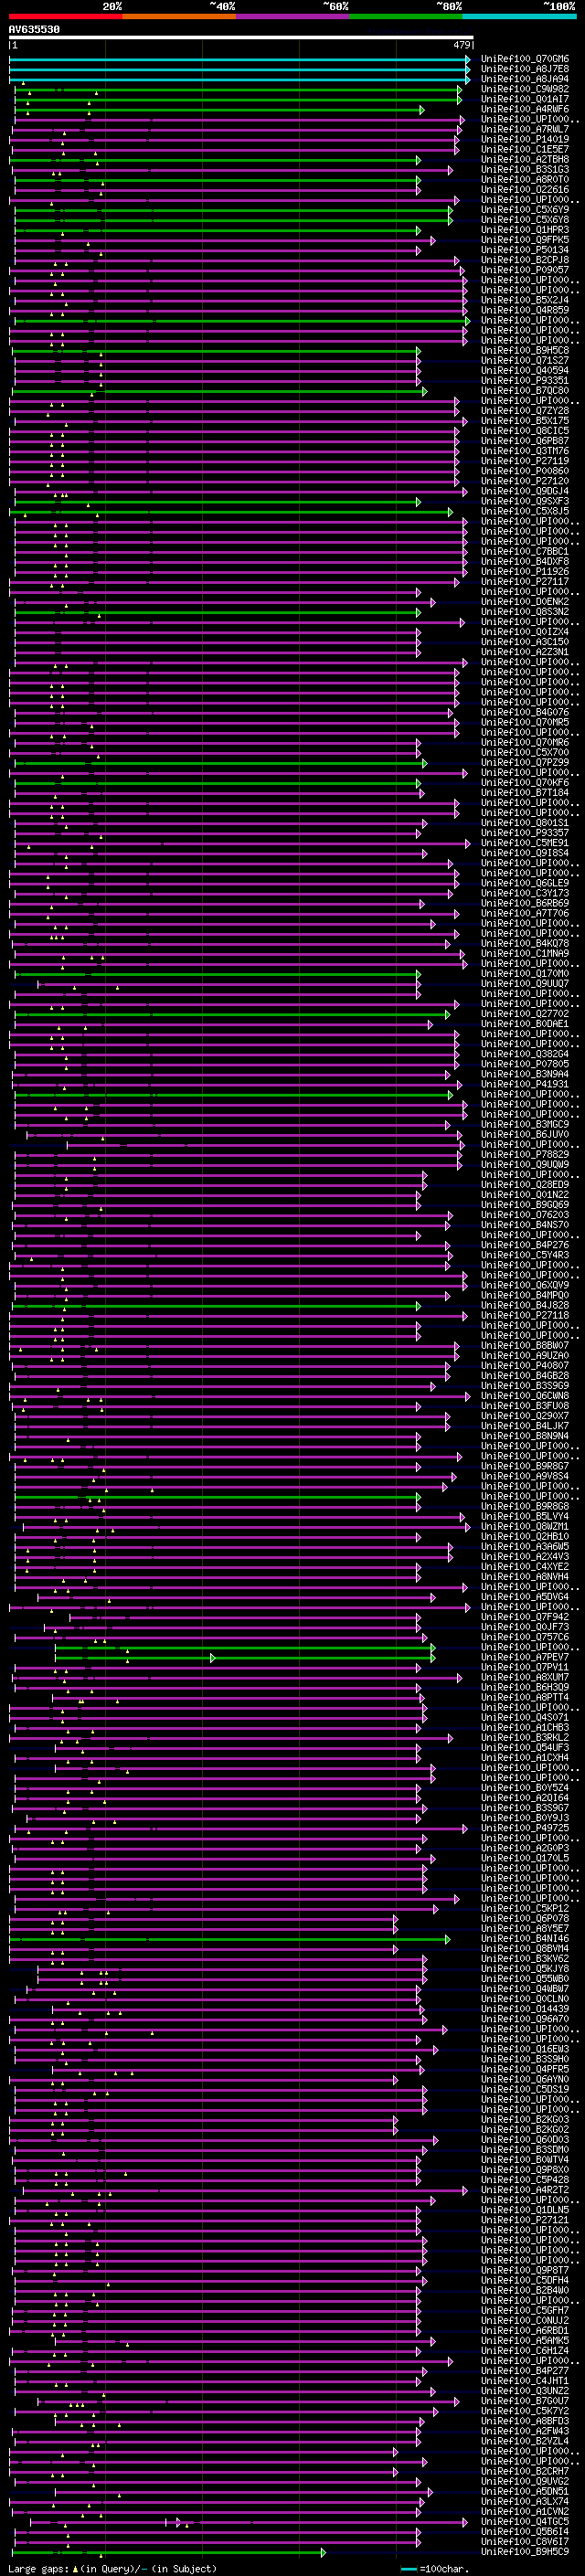Click the UniRef100_P14019 label
This screenshot has width=585, height=2576.
click(x=525, y=140)
